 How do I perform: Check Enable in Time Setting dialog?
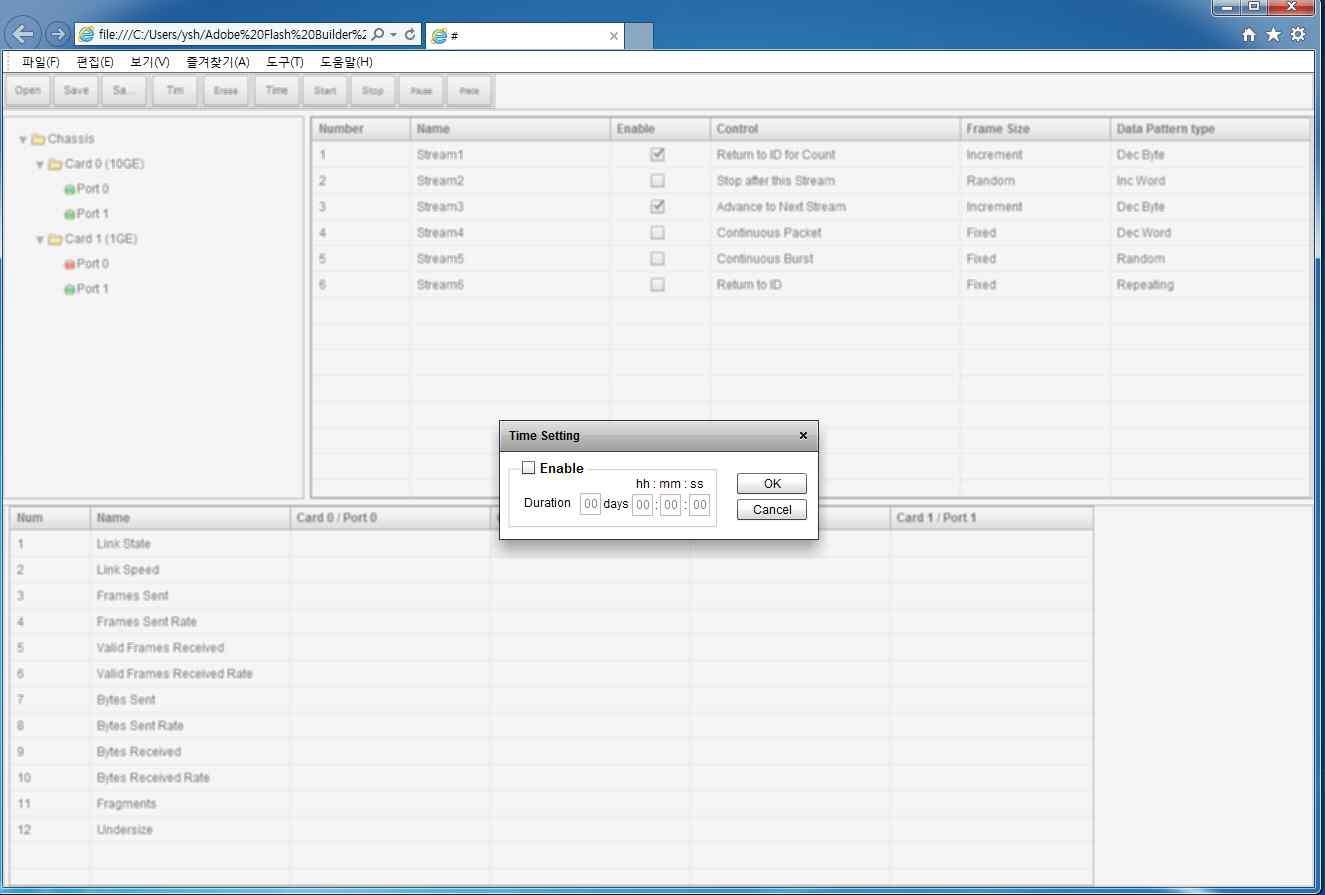529,468
